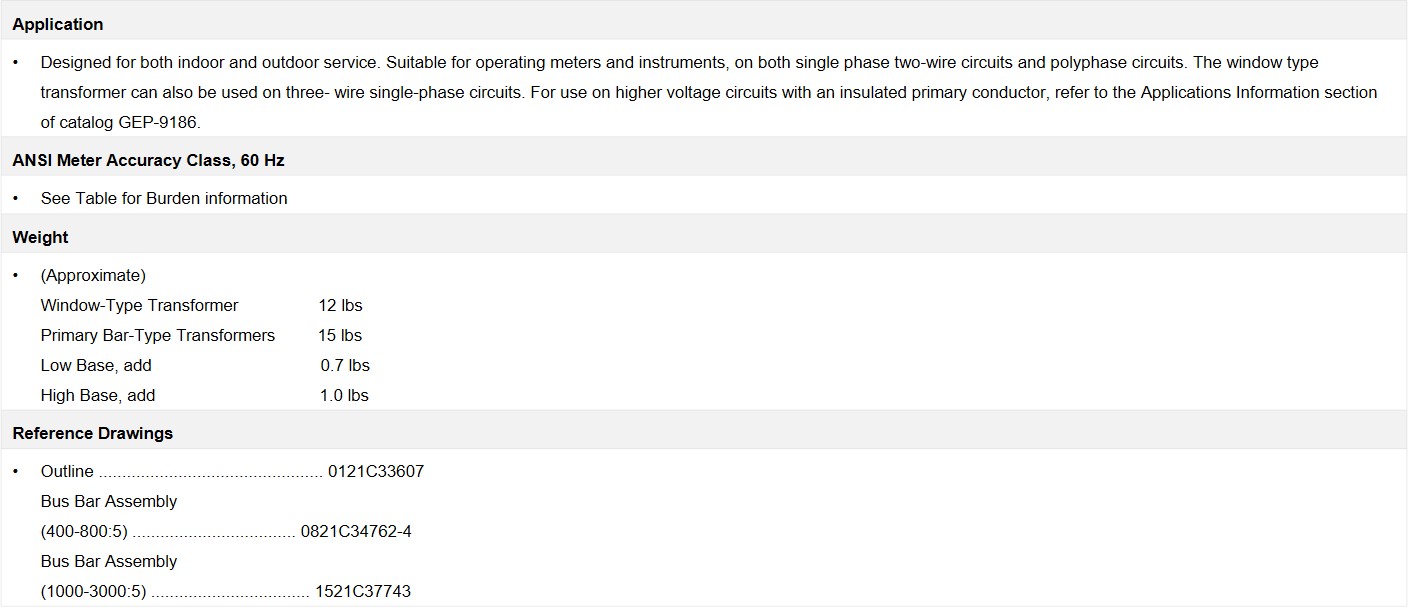Click 'Designed for both indoor and outdoor' paragraph

pyautogui.click(x=700, y=62)
